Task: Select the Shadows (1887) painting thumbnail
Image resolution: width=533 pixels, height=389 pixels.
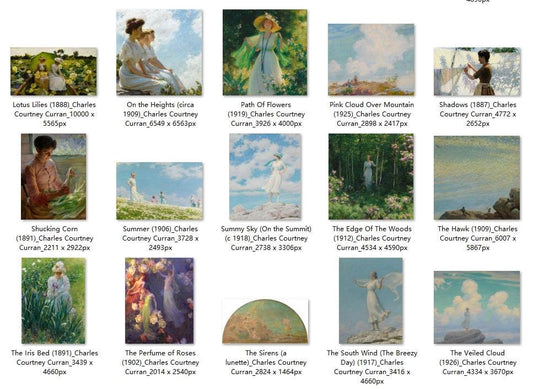Action: (x=477, y=71)
